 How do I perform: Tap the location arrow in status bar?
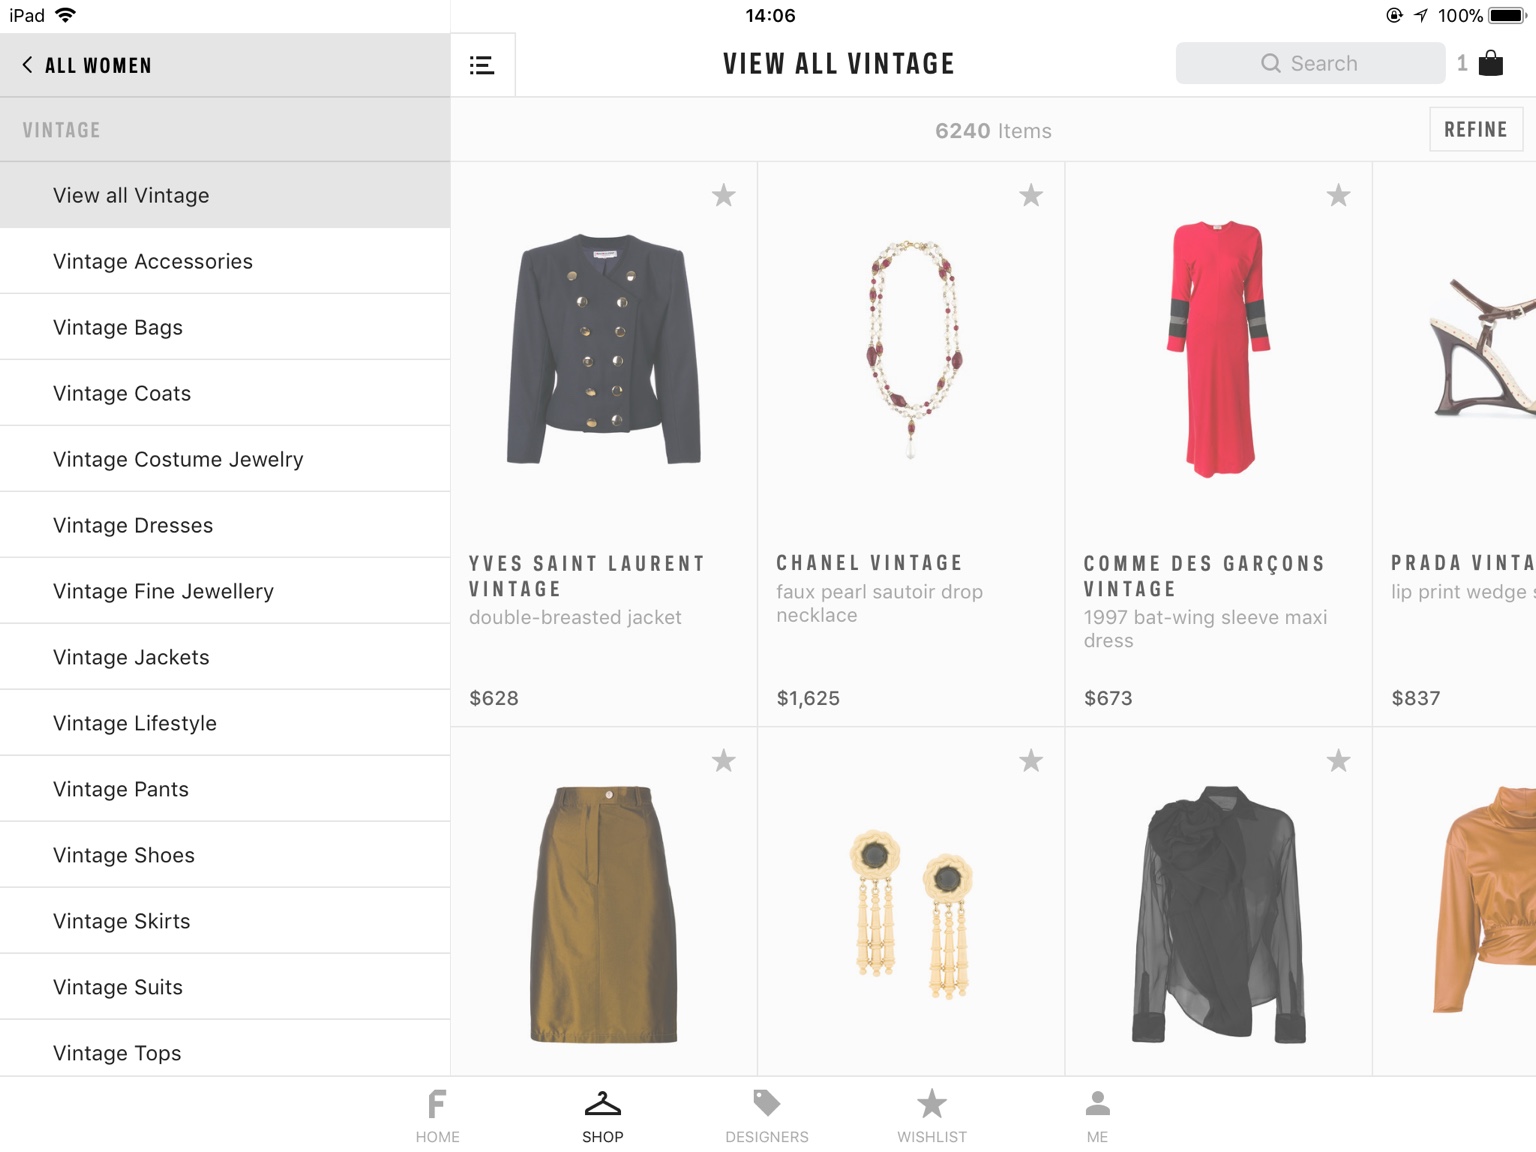1420,15
